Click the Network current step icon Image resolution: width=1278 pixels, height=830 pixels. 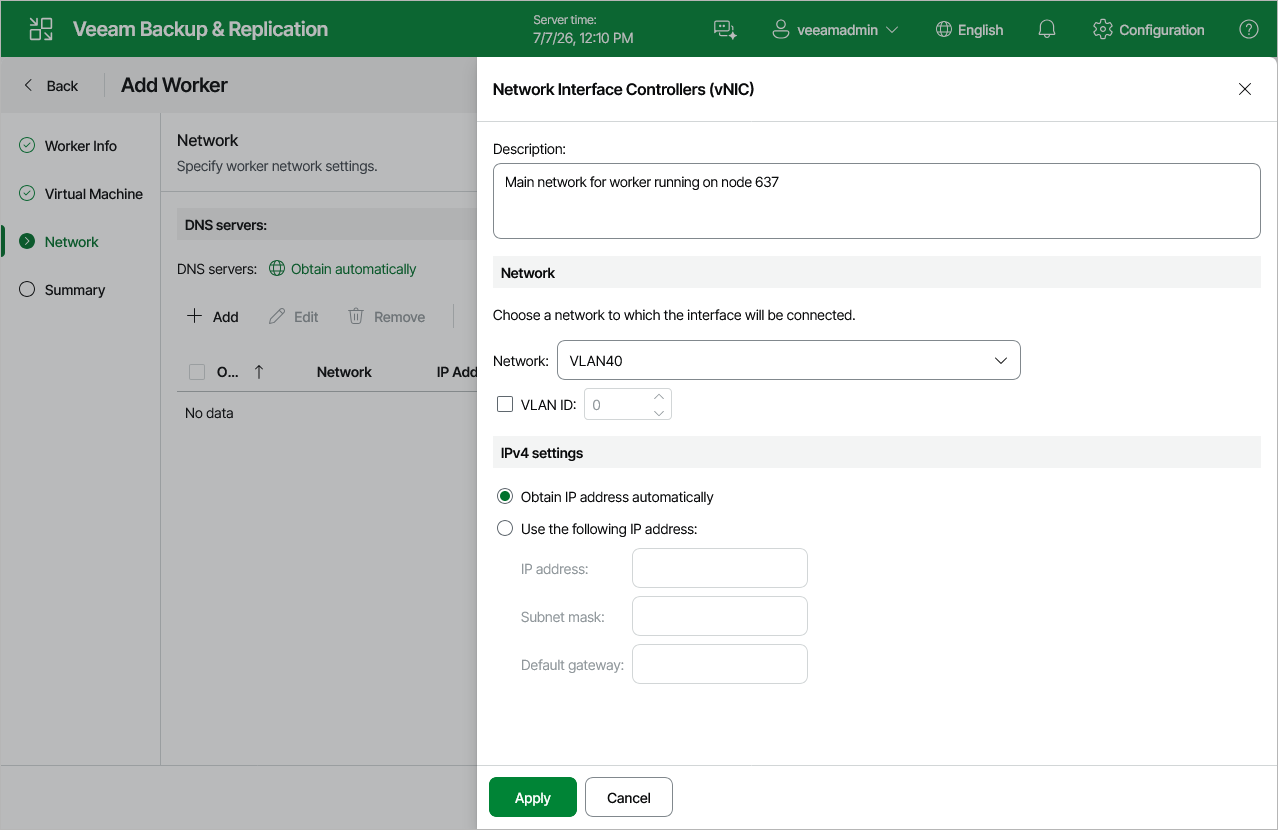point(27,242)
